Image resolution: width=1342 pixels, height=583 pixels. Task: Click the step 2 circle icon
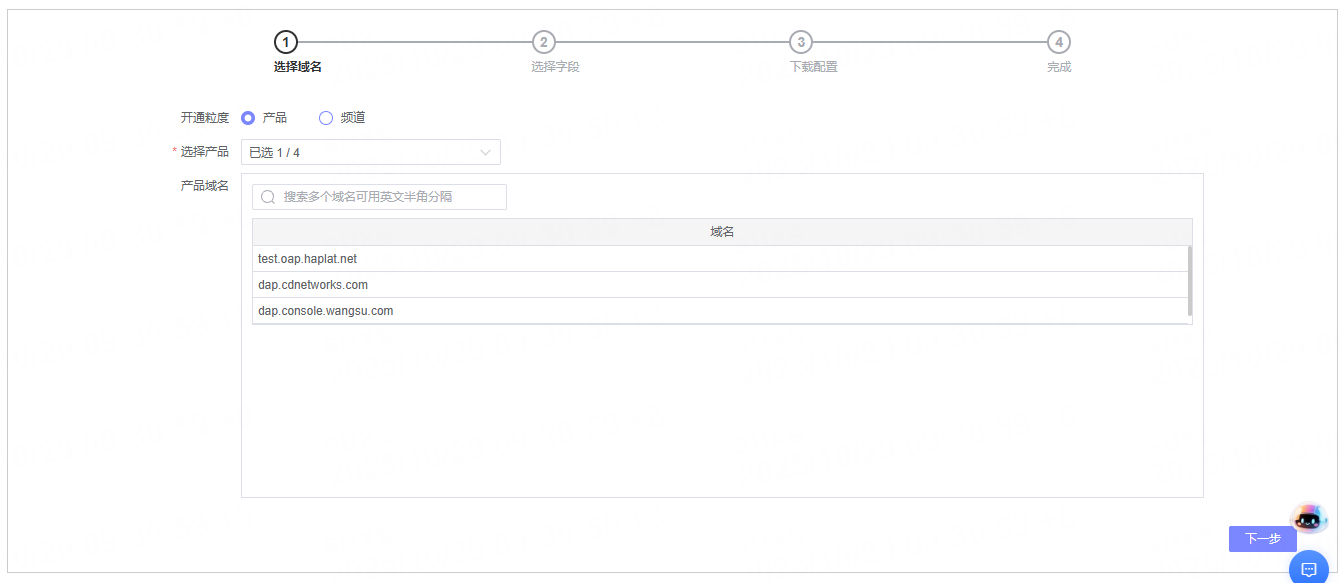pos(543,42)
